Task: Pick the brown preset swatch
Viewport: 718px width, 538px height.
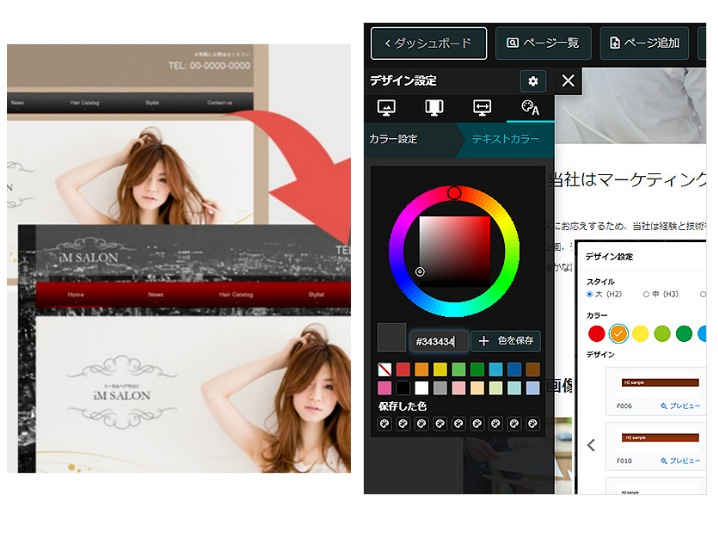Action: click(x=533, y=370)
